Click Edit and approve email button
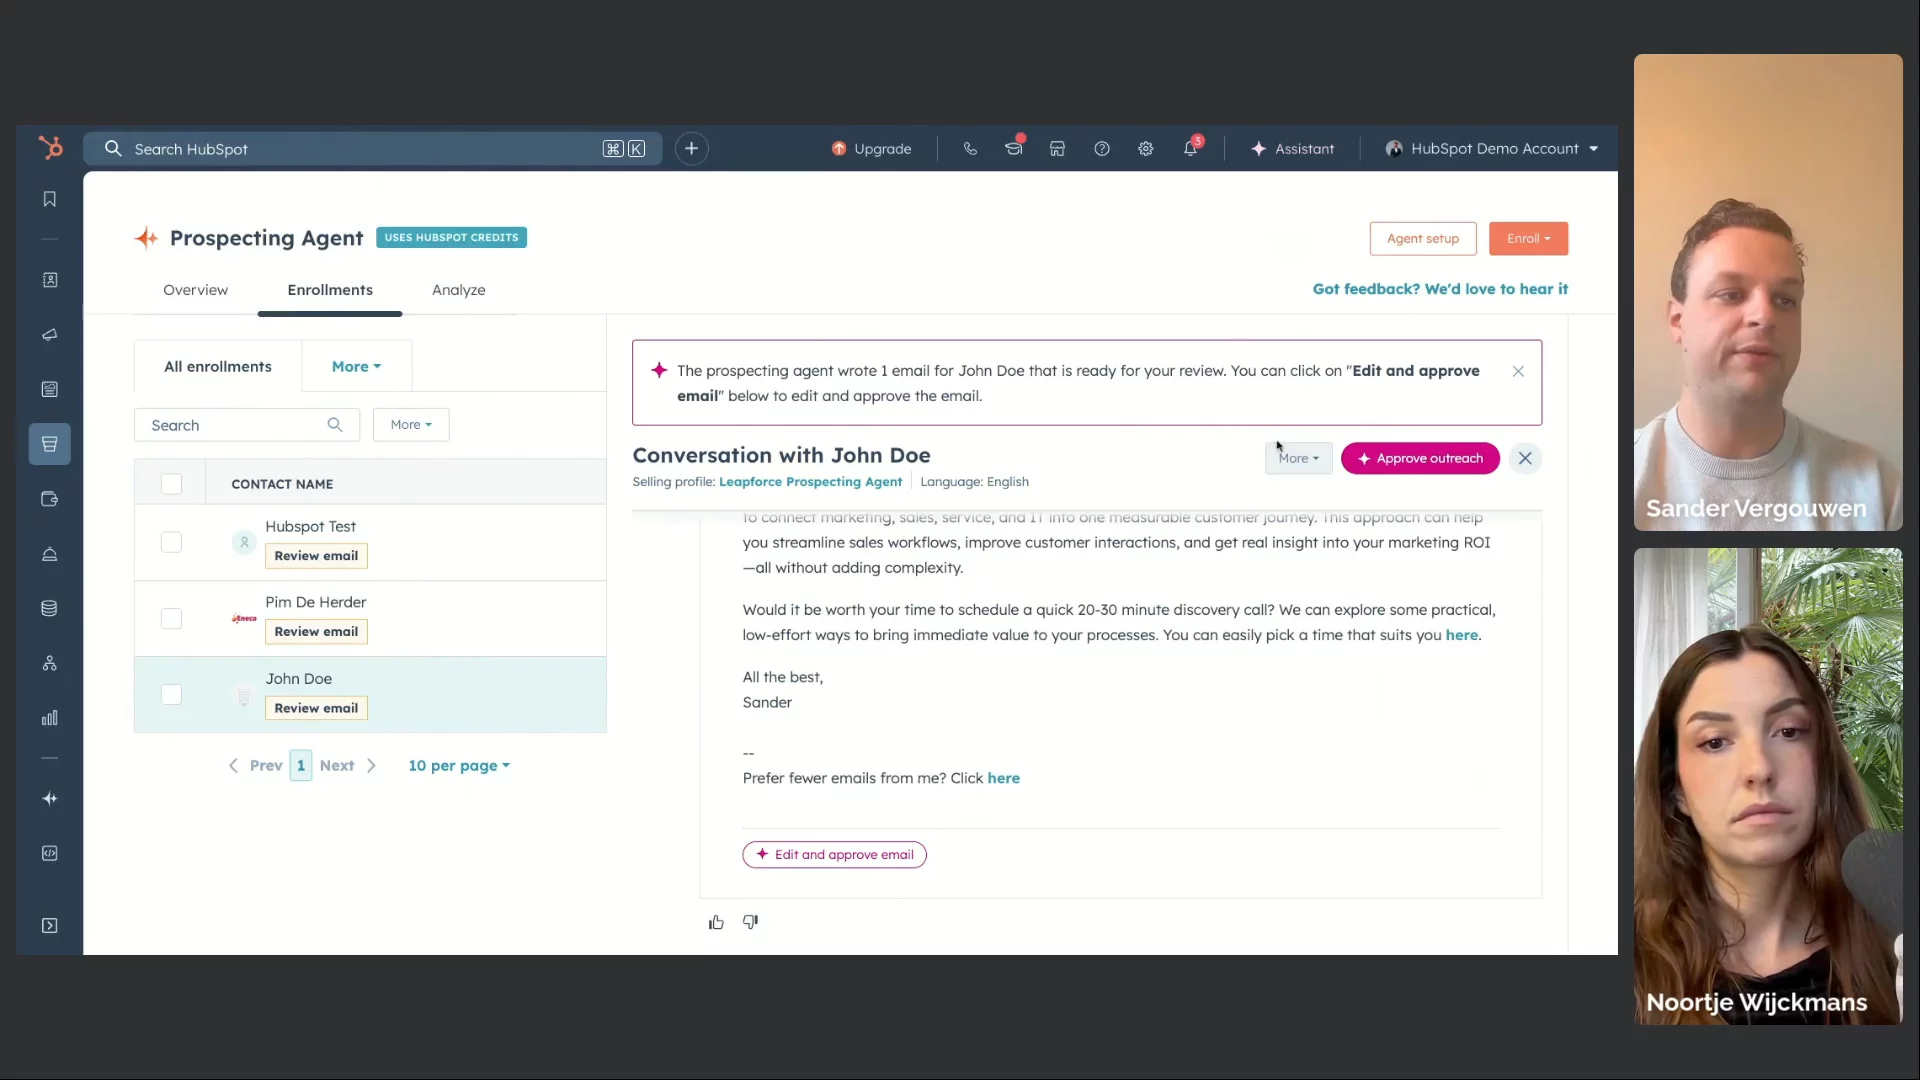The image size is (1920, 1080). (x=834, y=855)
